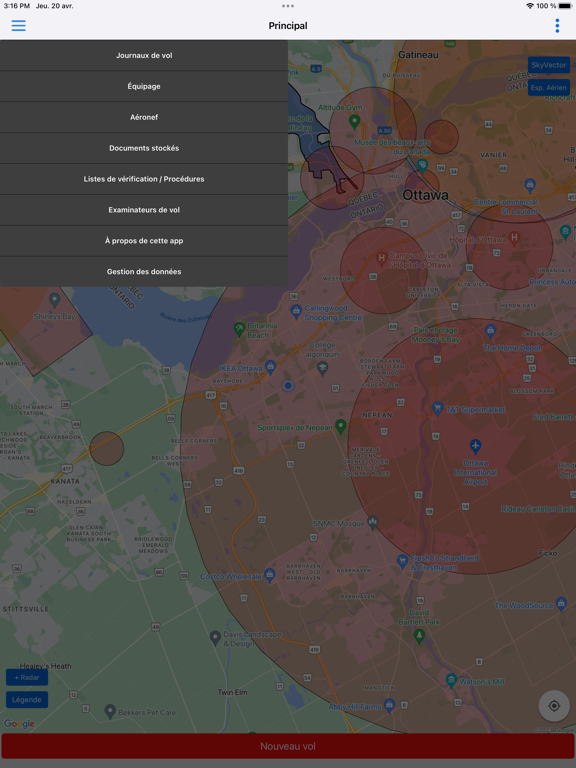Tap the FreshCo Strandherd cart icon
This screenshot has height=768, width=576.
point(402,561)
